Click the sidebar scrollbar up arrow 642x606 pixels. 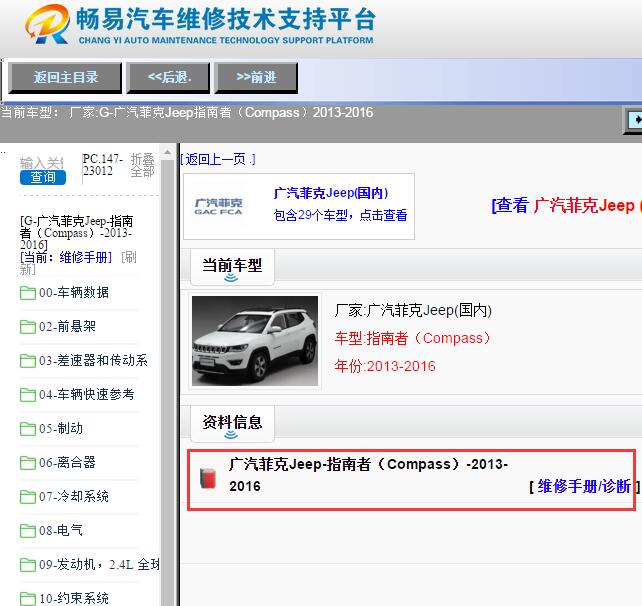(167, 153)
